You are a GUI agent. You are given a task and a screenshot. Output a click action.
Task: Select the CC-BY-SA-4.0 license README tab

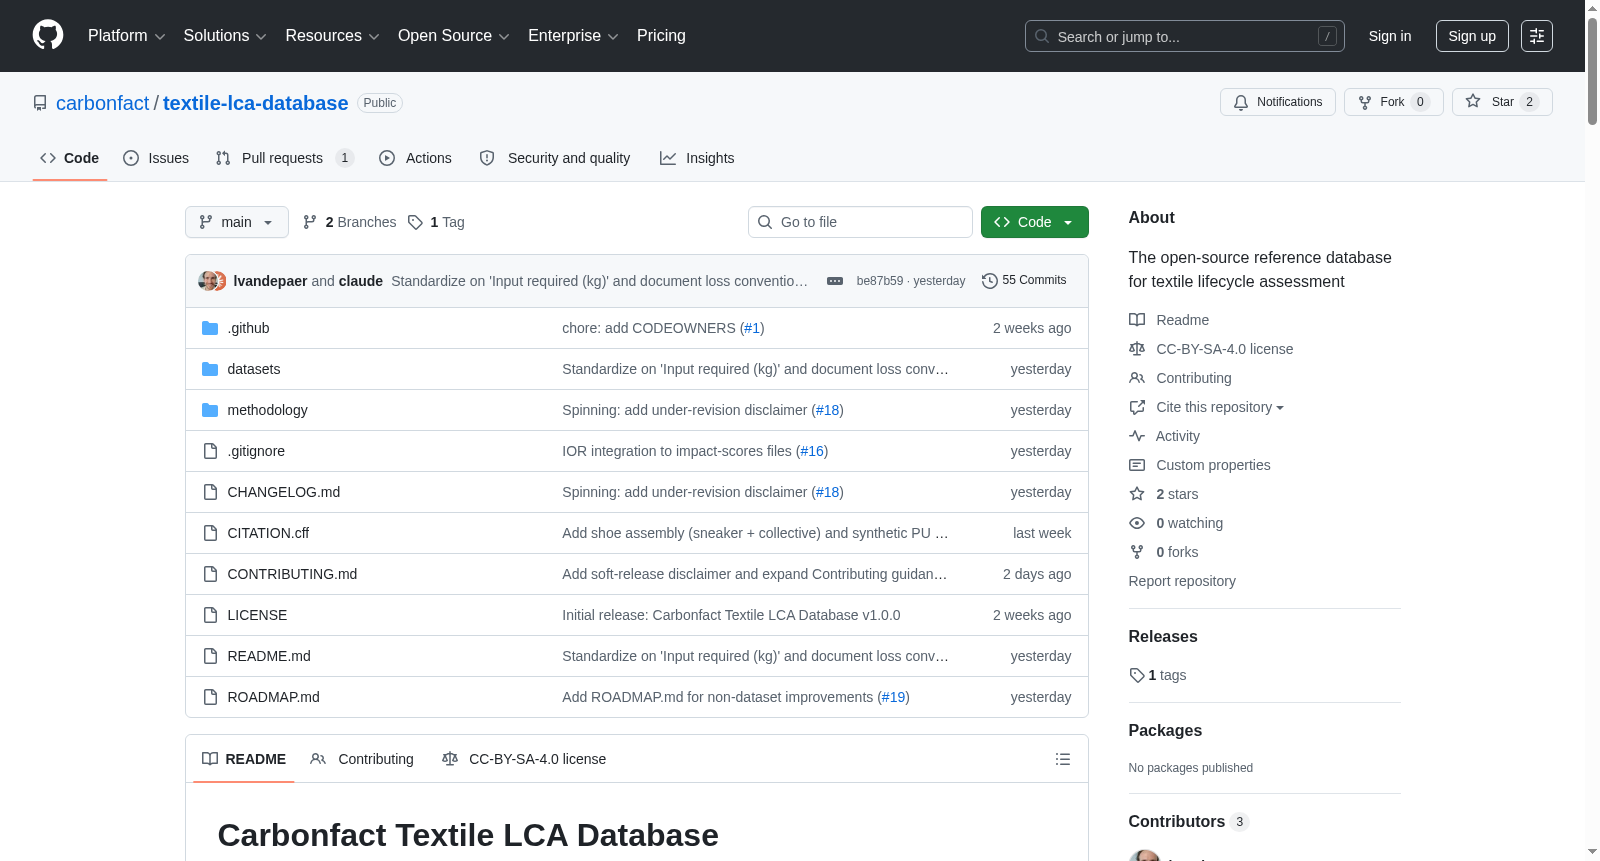pos(524,759)
